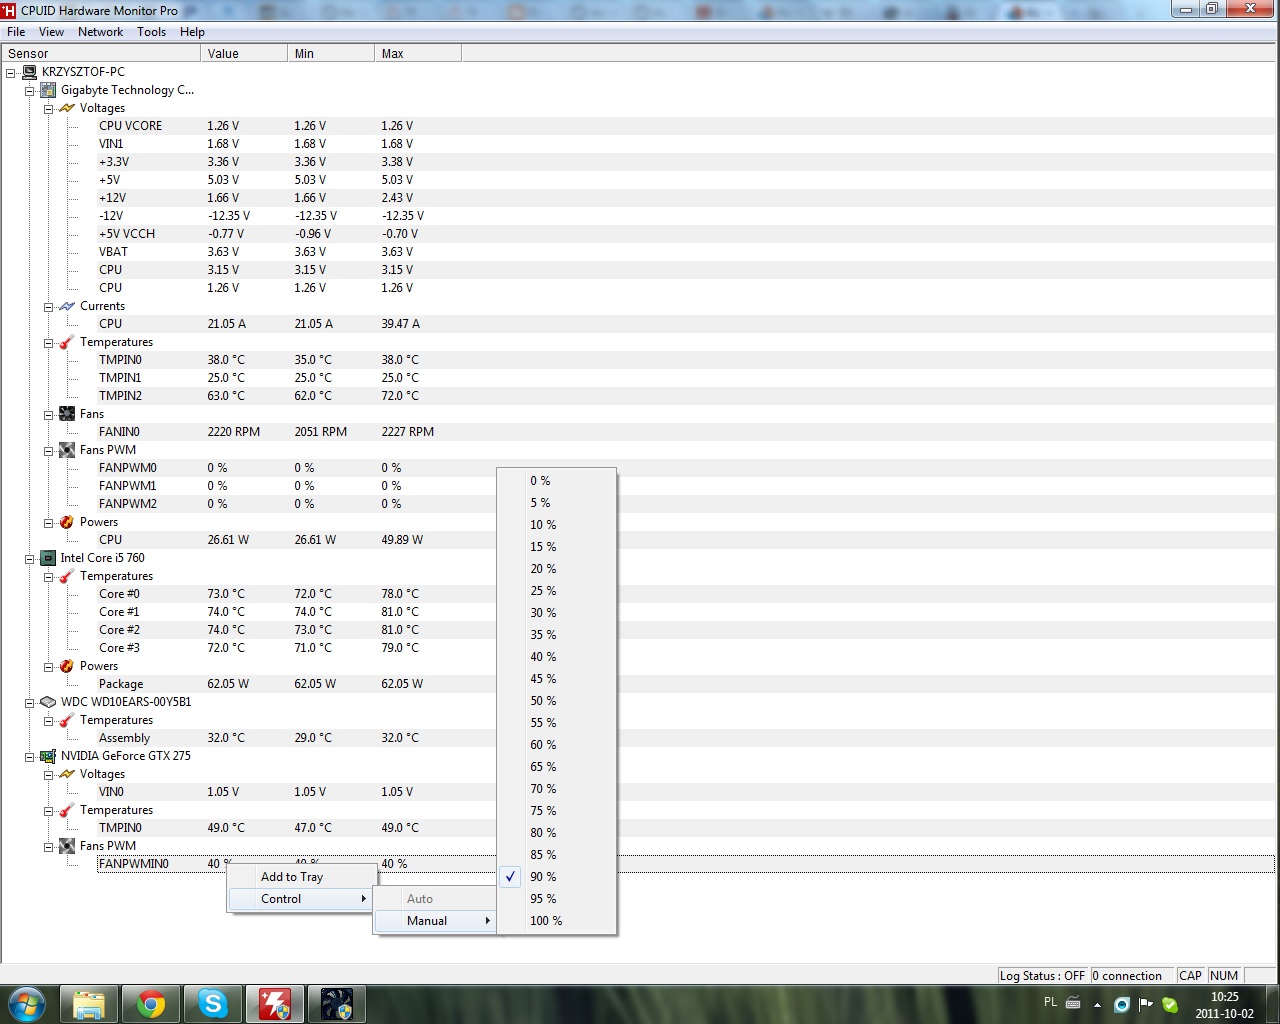Click the Fans icon above FANIN0
Viewport: 1280px width, 1024px height.
[x=67, y=414]
